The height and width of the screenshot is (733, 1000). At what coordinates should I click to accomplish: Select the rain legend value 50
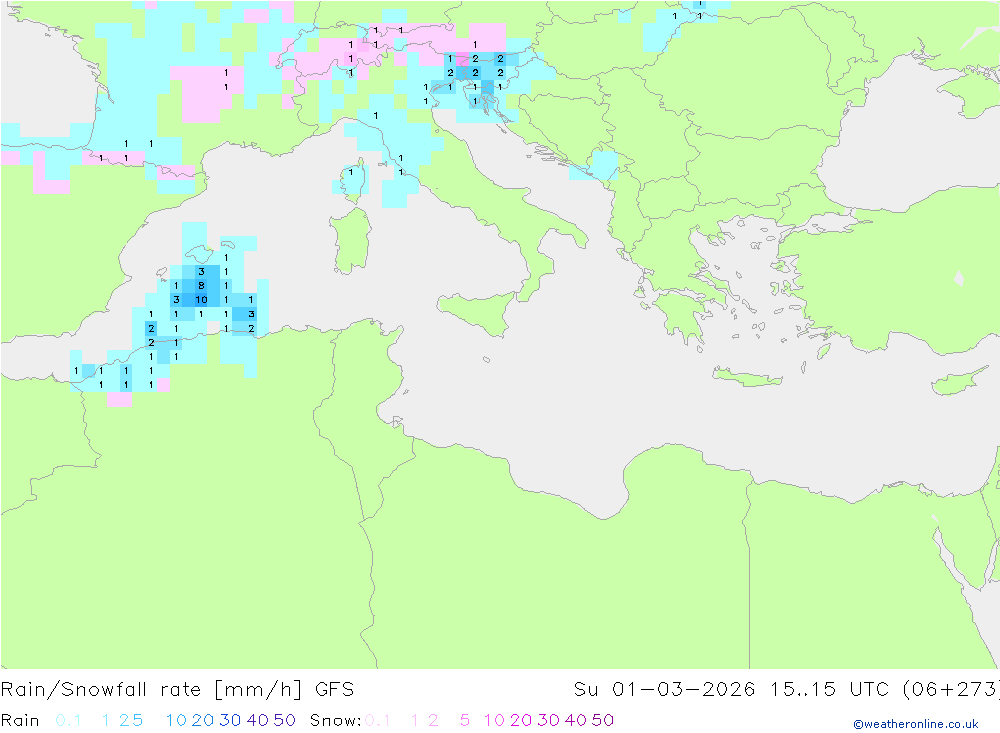pos(284,720)
